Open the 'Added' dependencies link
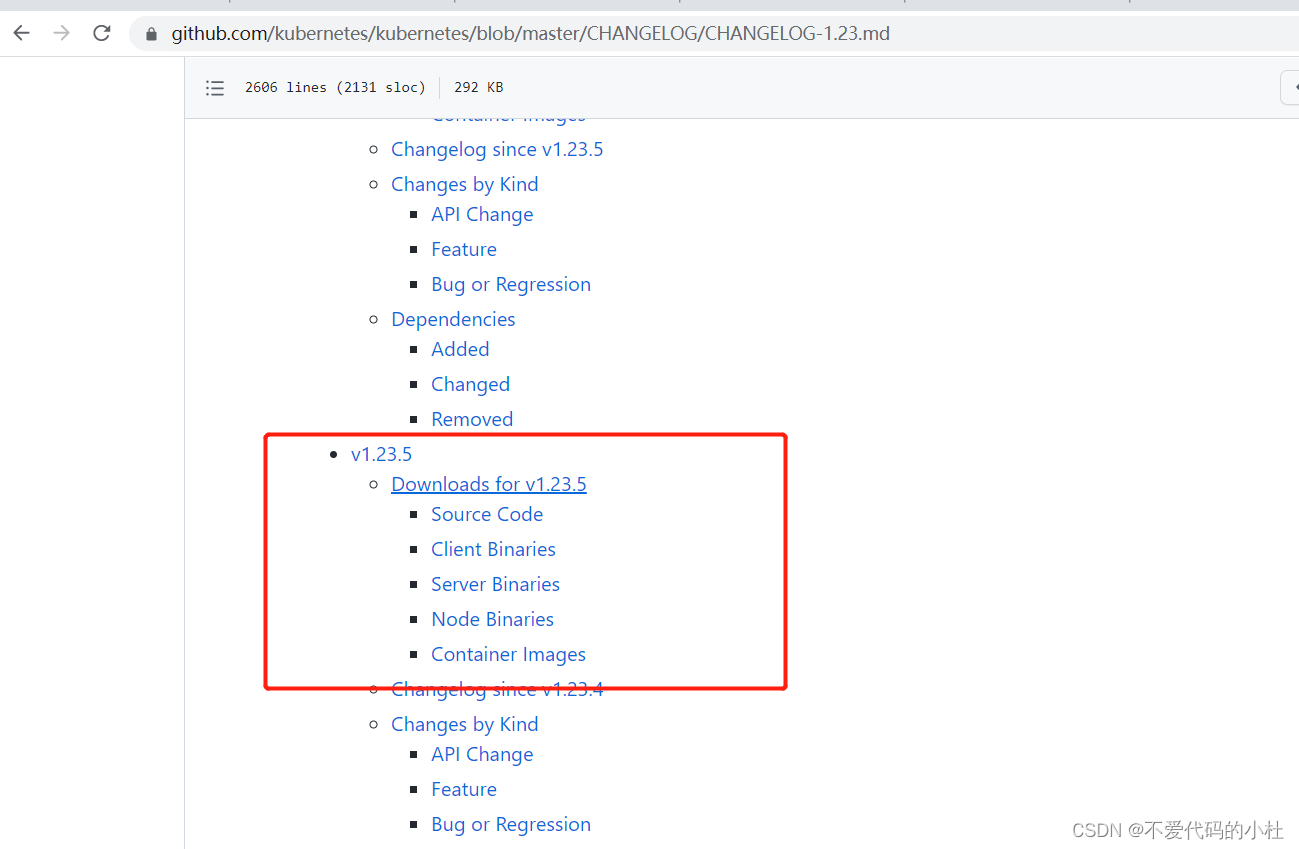This screenshot has height=849, width=1299. point(460,349)
